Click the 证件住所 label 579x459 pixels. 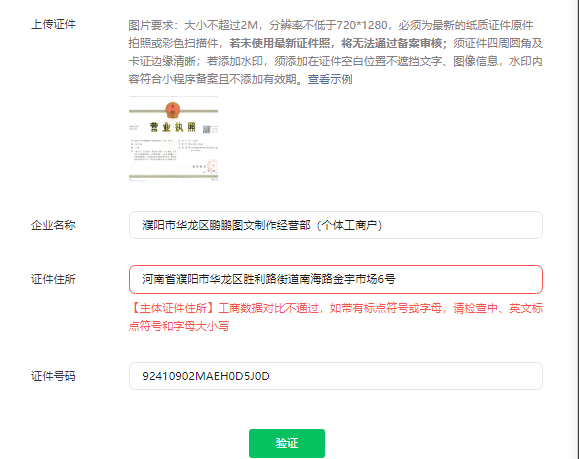point(53,279)
